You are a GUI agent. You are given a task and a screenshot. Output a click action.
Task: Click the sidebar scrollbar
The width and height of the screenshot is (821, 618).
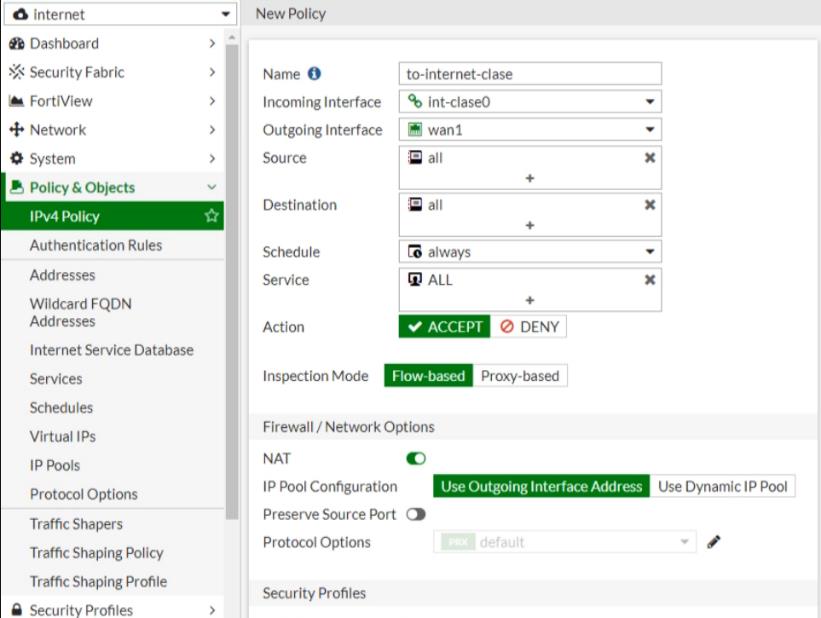tap(231, 282)
